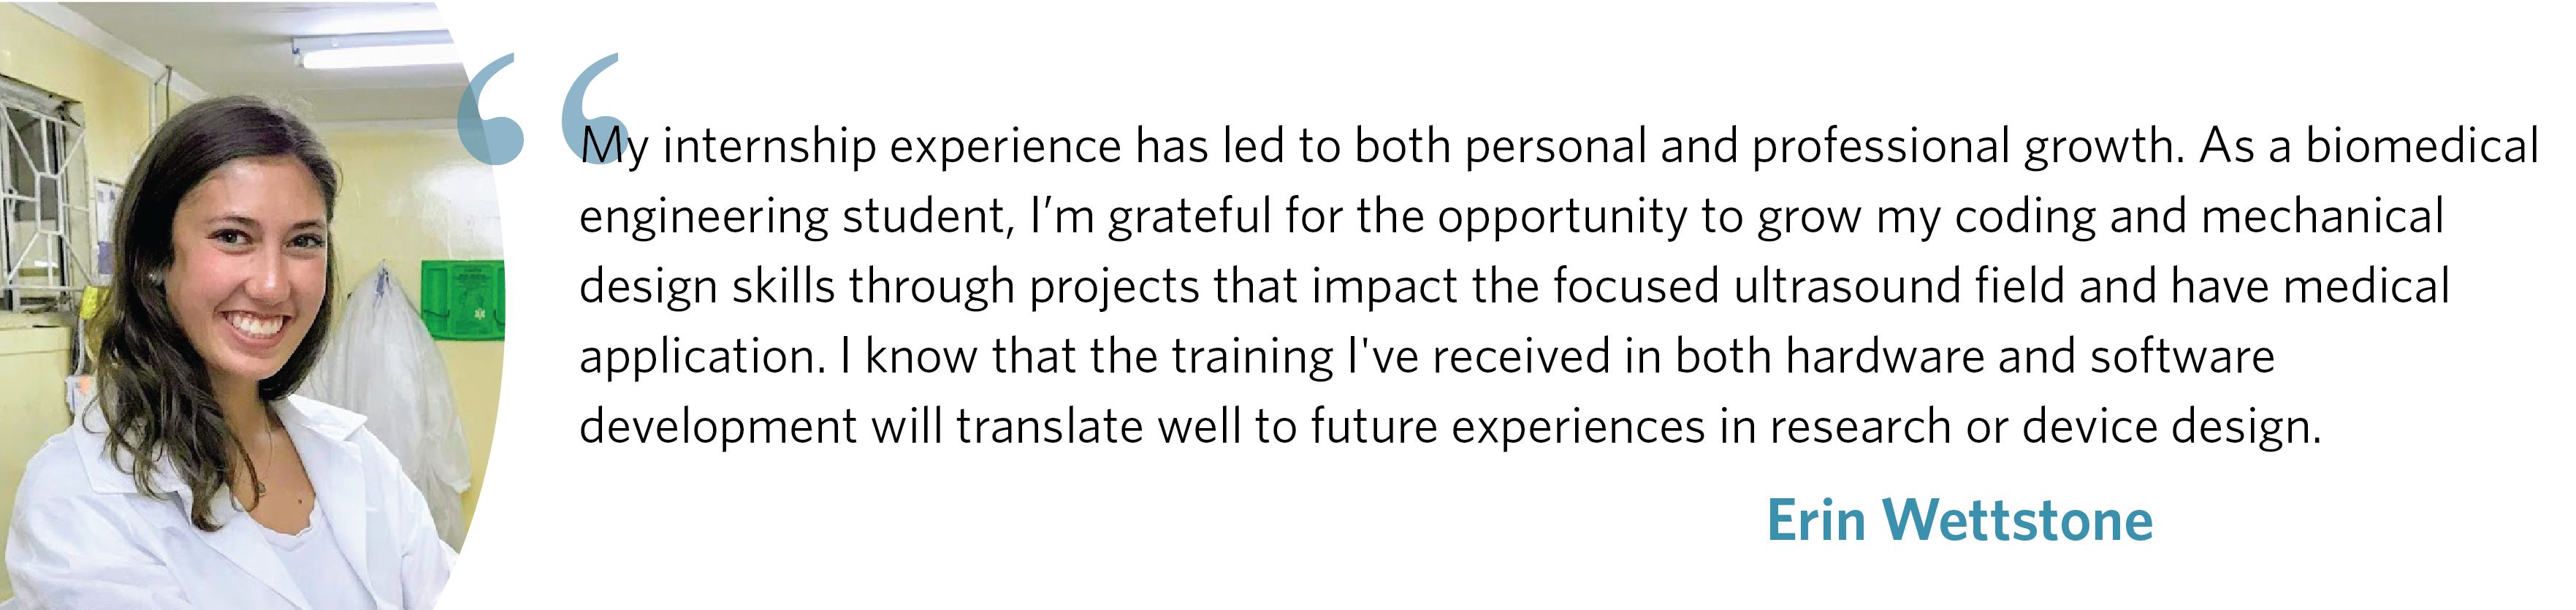Screen dimensions: 2576x610
Task: Click the word "internship" in the quote
Action: [769, 147]
